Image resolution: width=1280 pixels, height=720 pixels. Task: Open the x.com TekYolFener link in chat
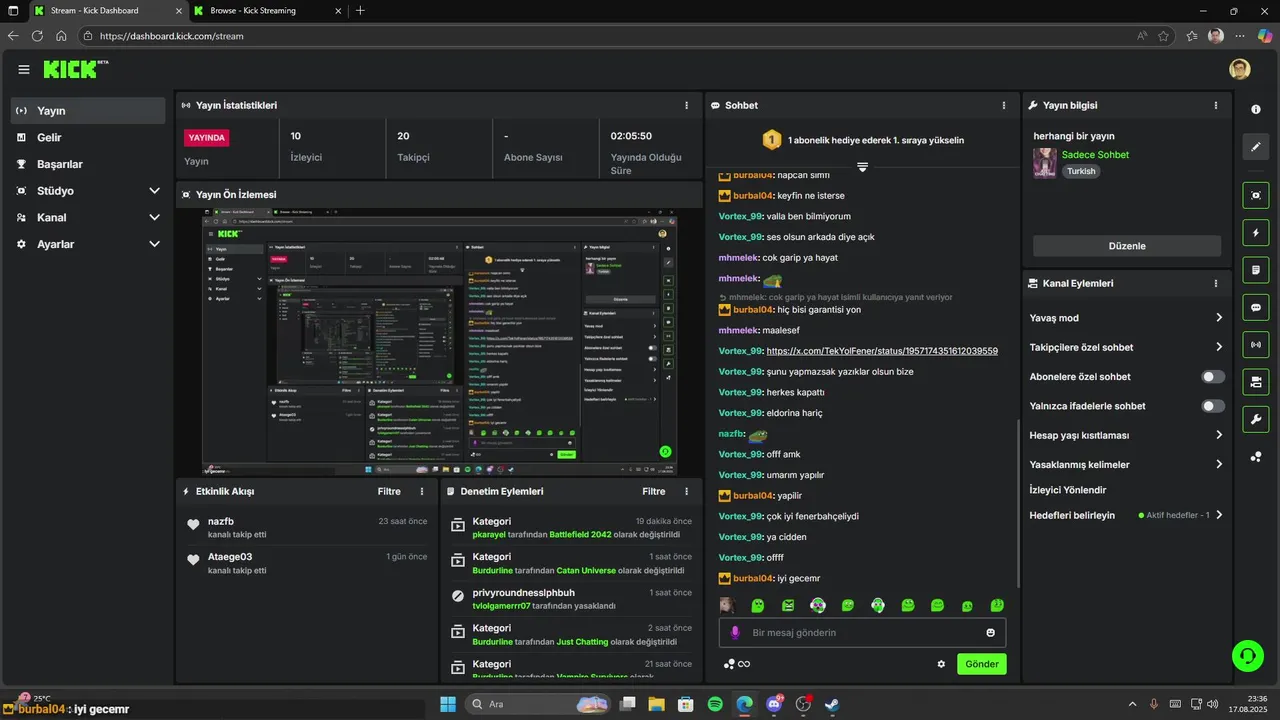point(882,351)
